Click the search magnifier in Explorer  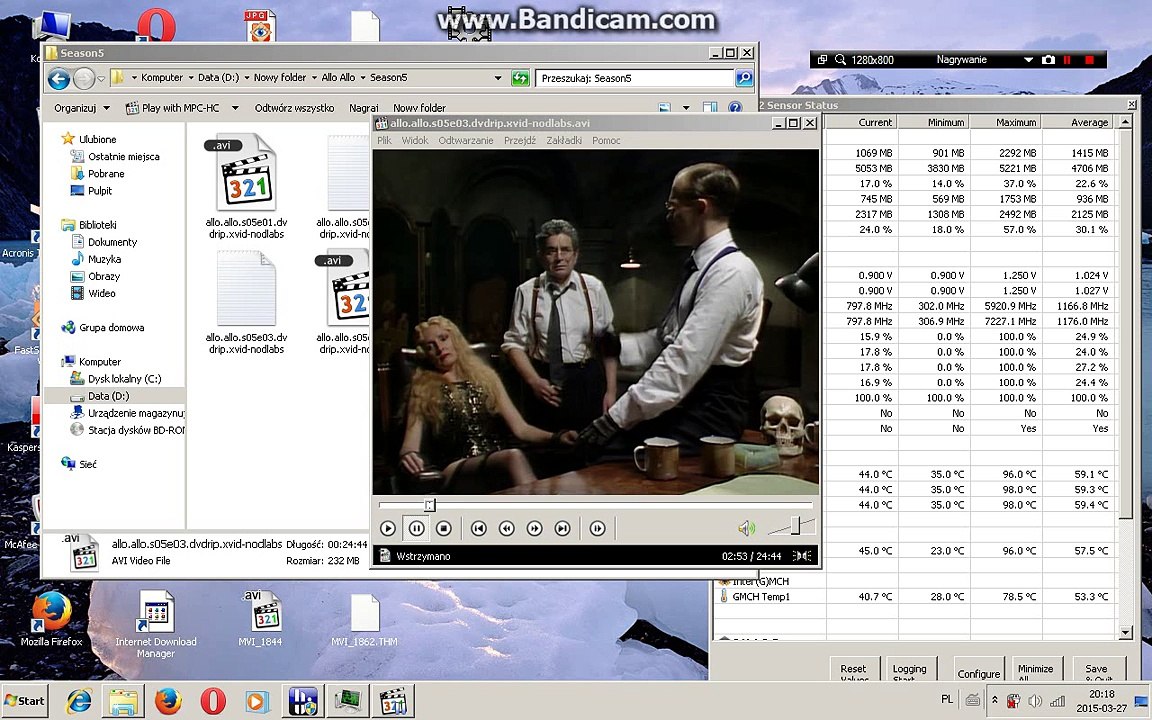coord(744,78)
